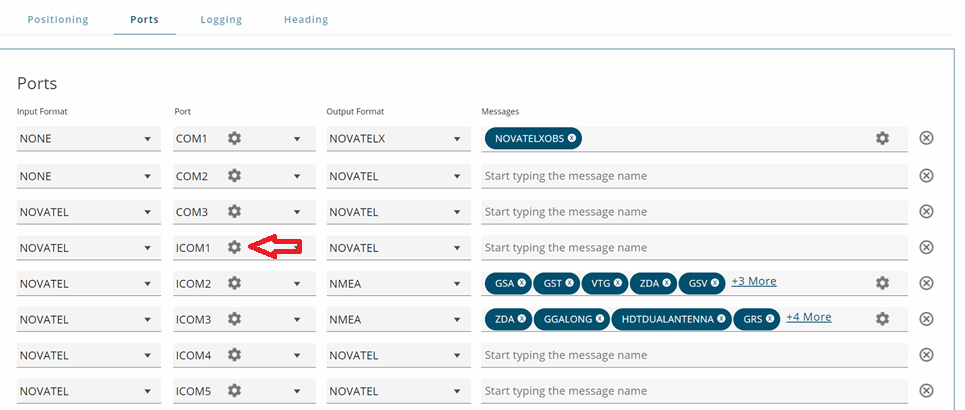Screen dimensions: 965x410
Task: Remove the HDTDUALANTENNA message chip
Action: click(x=721, y=319)
